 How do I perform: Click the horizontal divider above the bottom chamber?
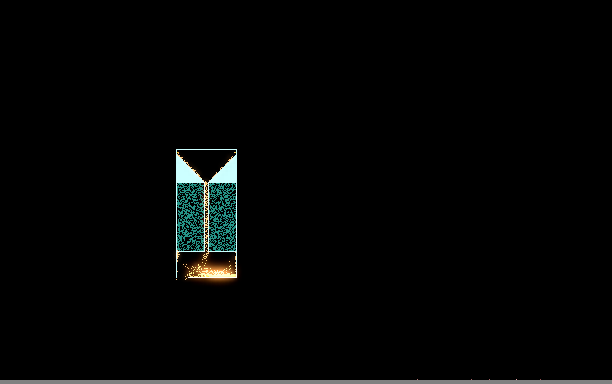(x=206, y=252)
